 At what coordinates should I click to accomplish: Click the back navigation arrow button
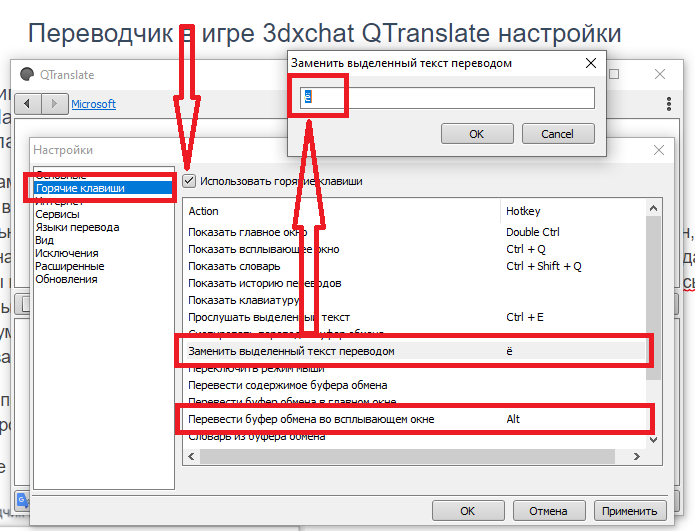coord(30,104)
